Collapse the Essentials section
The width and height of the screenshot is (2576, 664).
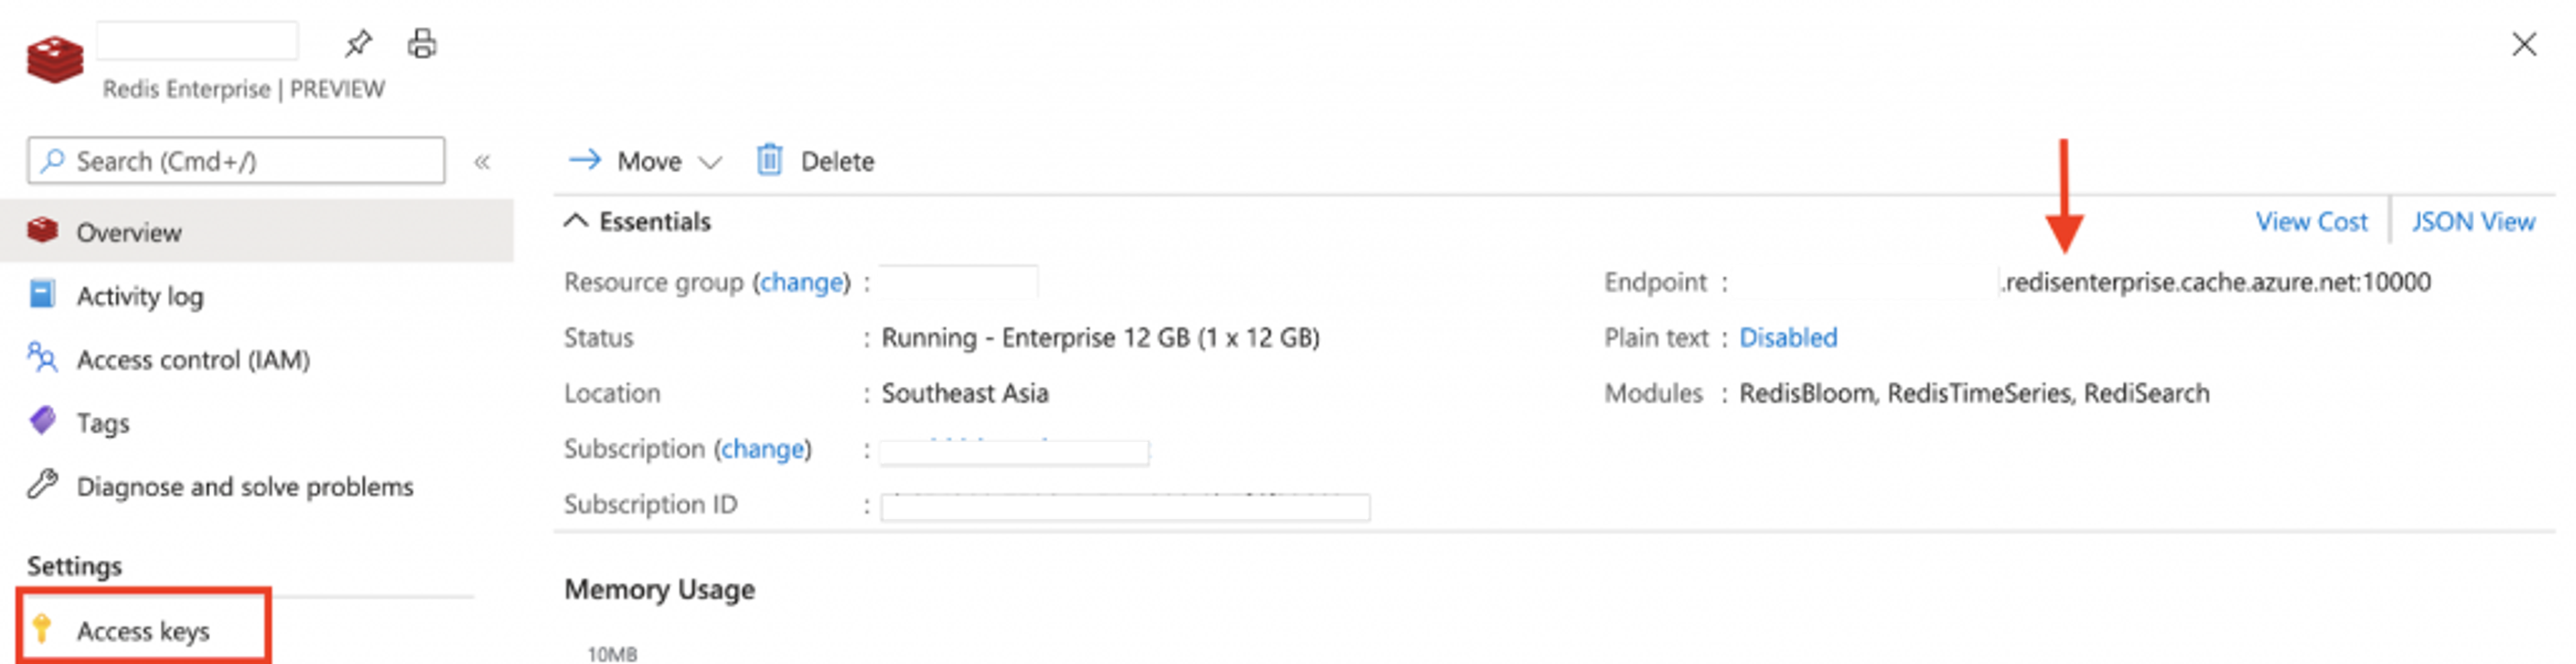point(576,221)
